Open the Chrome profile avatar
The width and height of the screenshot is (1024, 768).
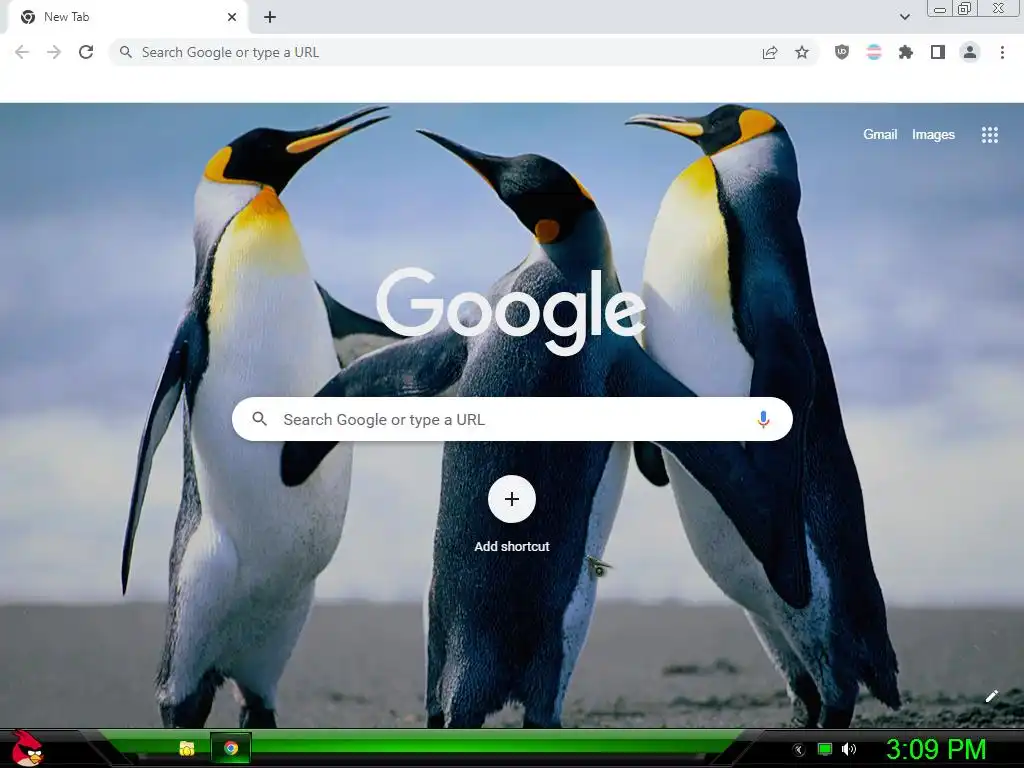970,52
